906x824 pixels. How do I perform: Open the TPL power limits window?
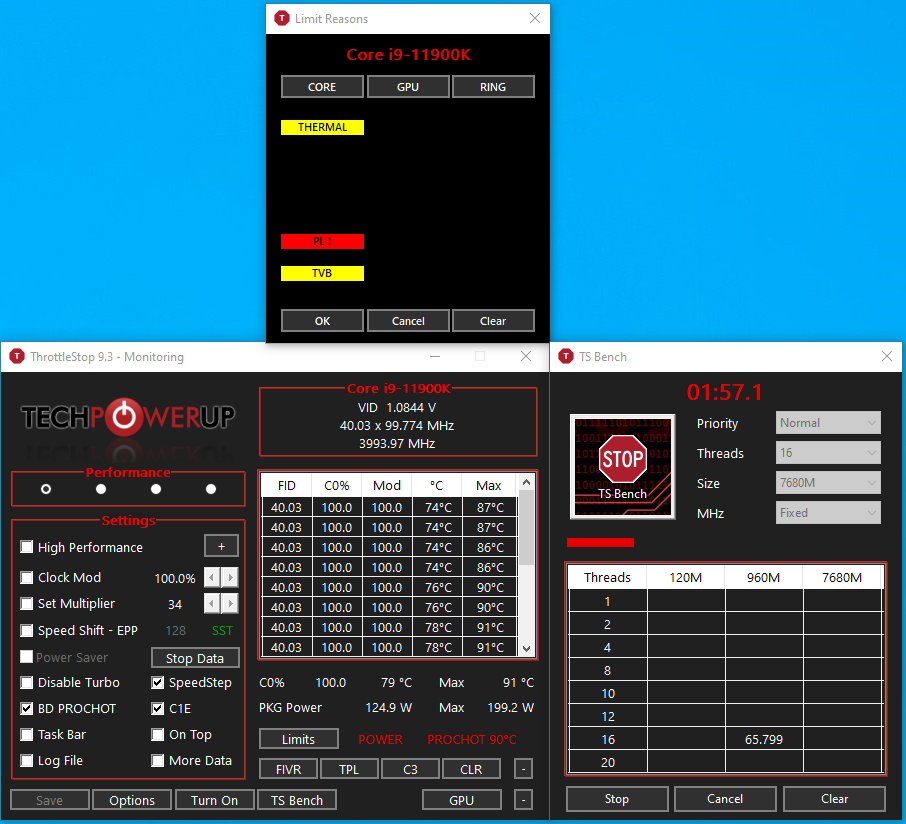point(349,769)
